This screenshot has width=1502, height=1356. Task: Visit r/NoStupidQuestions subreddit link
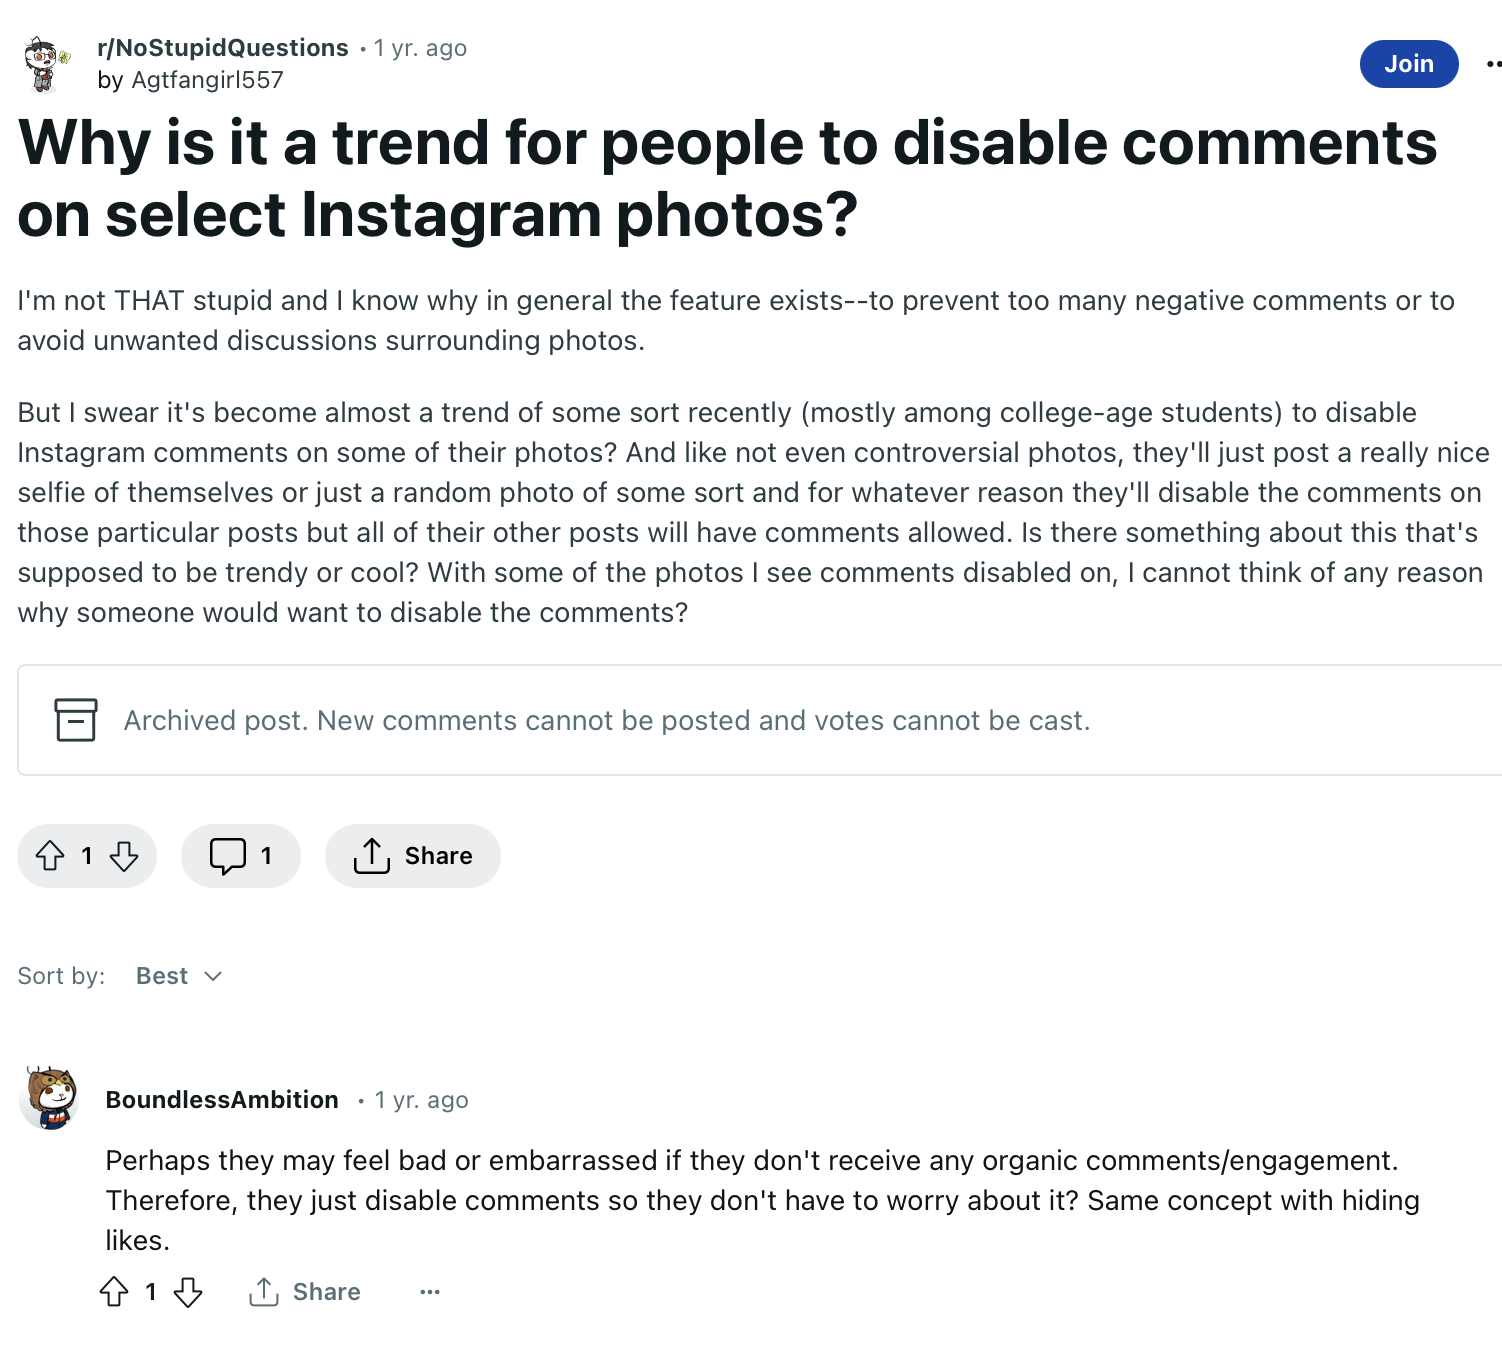point(223,48)
